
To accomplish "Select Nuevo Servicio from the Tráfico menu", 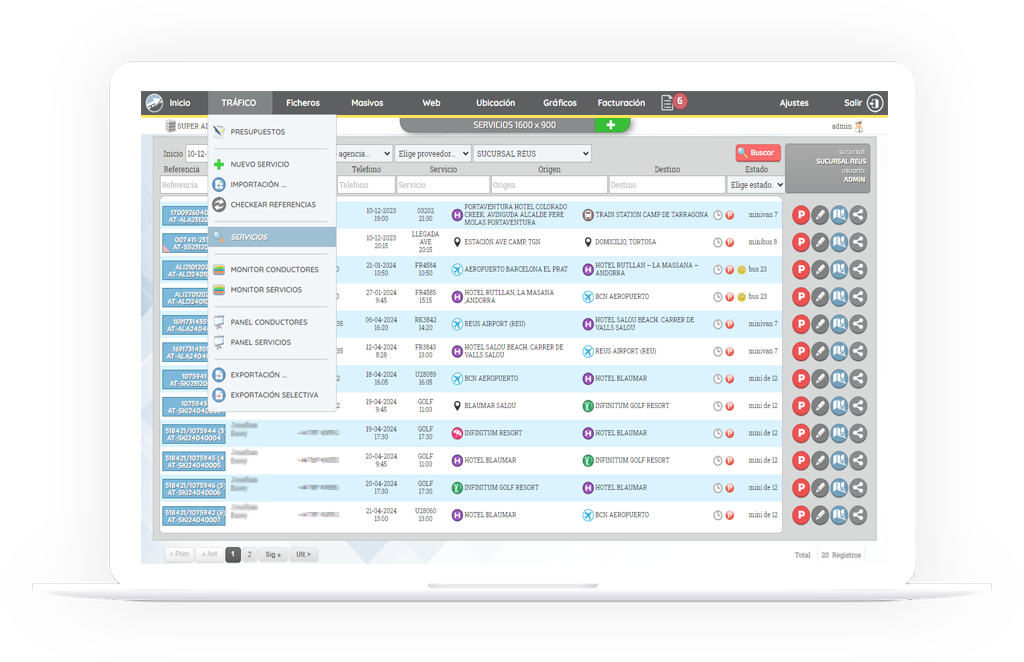I will click(x=259, y=165).
